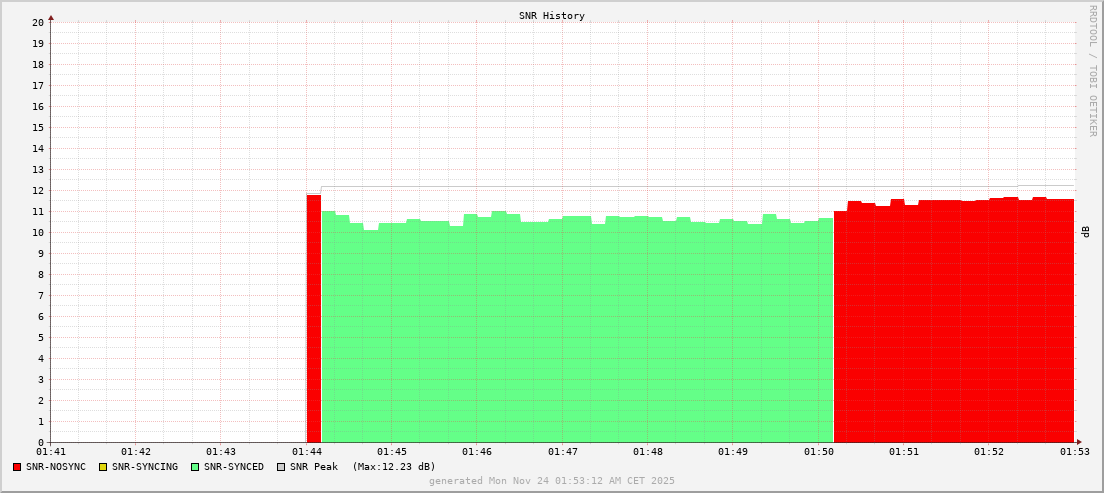
Task: Select the SNR-NOSYNC legend label
Action: click(x=56, y=467)
